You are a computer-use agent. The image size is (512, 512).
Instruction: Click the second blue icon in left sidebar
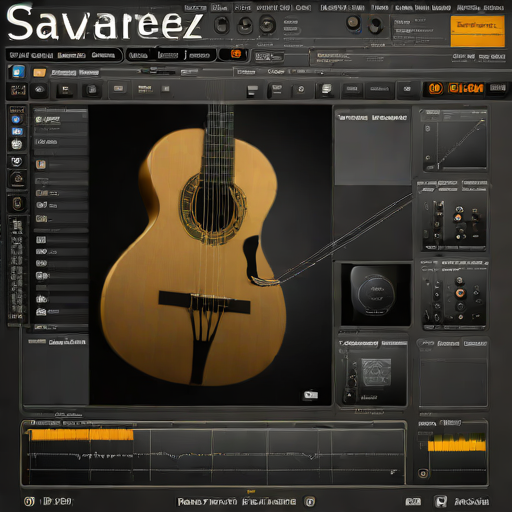(17, 131)
